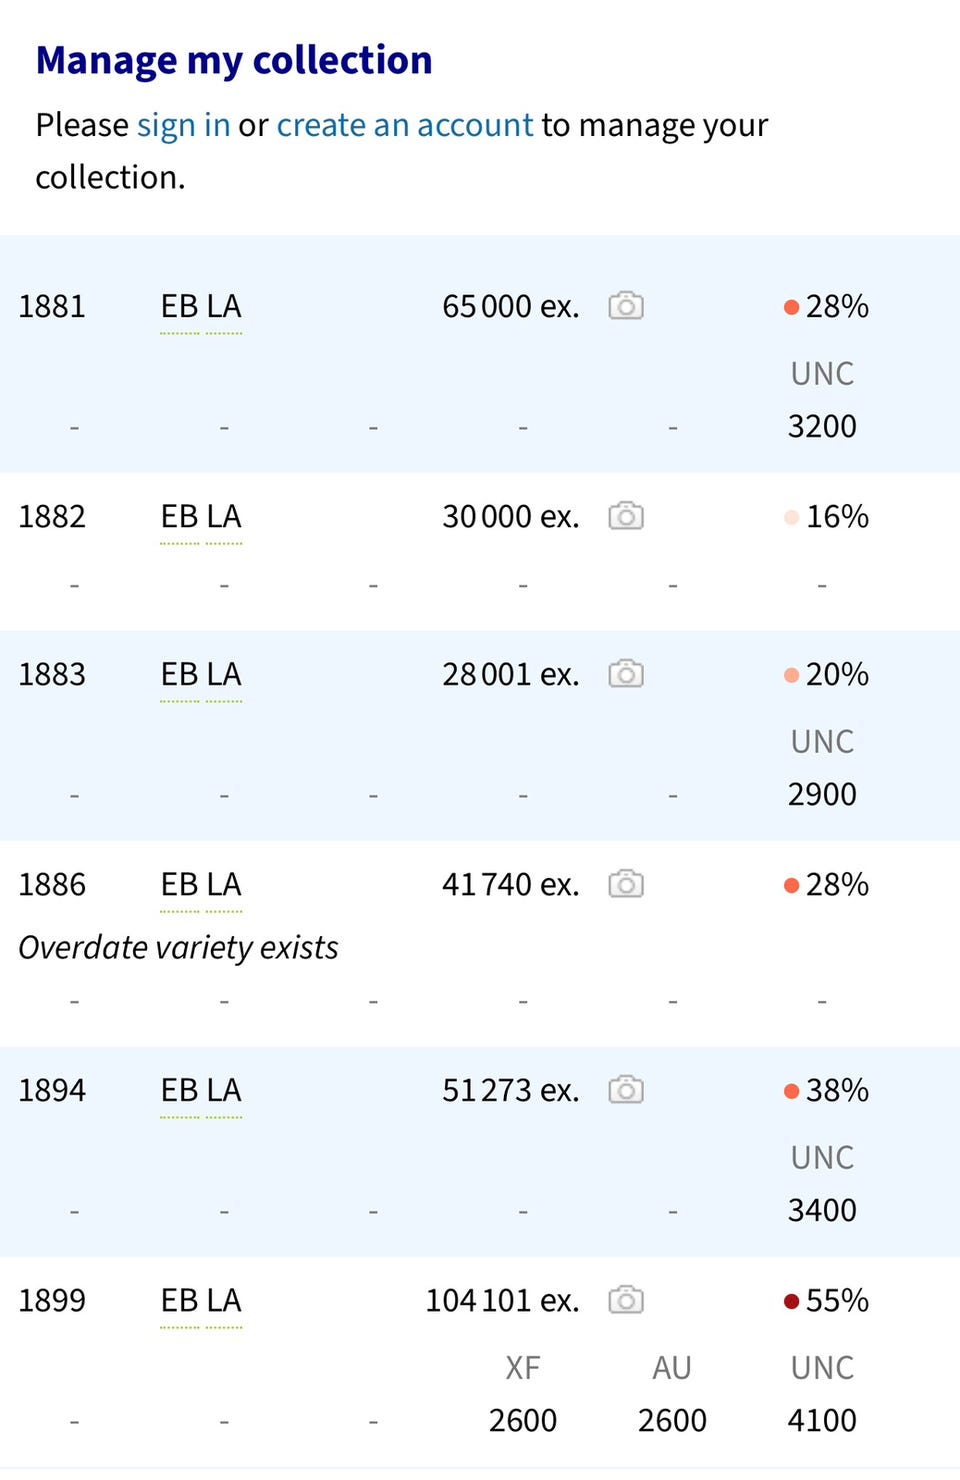
Task: Select camera icon next to 104 101 ex.
Action: [626, 1299]
